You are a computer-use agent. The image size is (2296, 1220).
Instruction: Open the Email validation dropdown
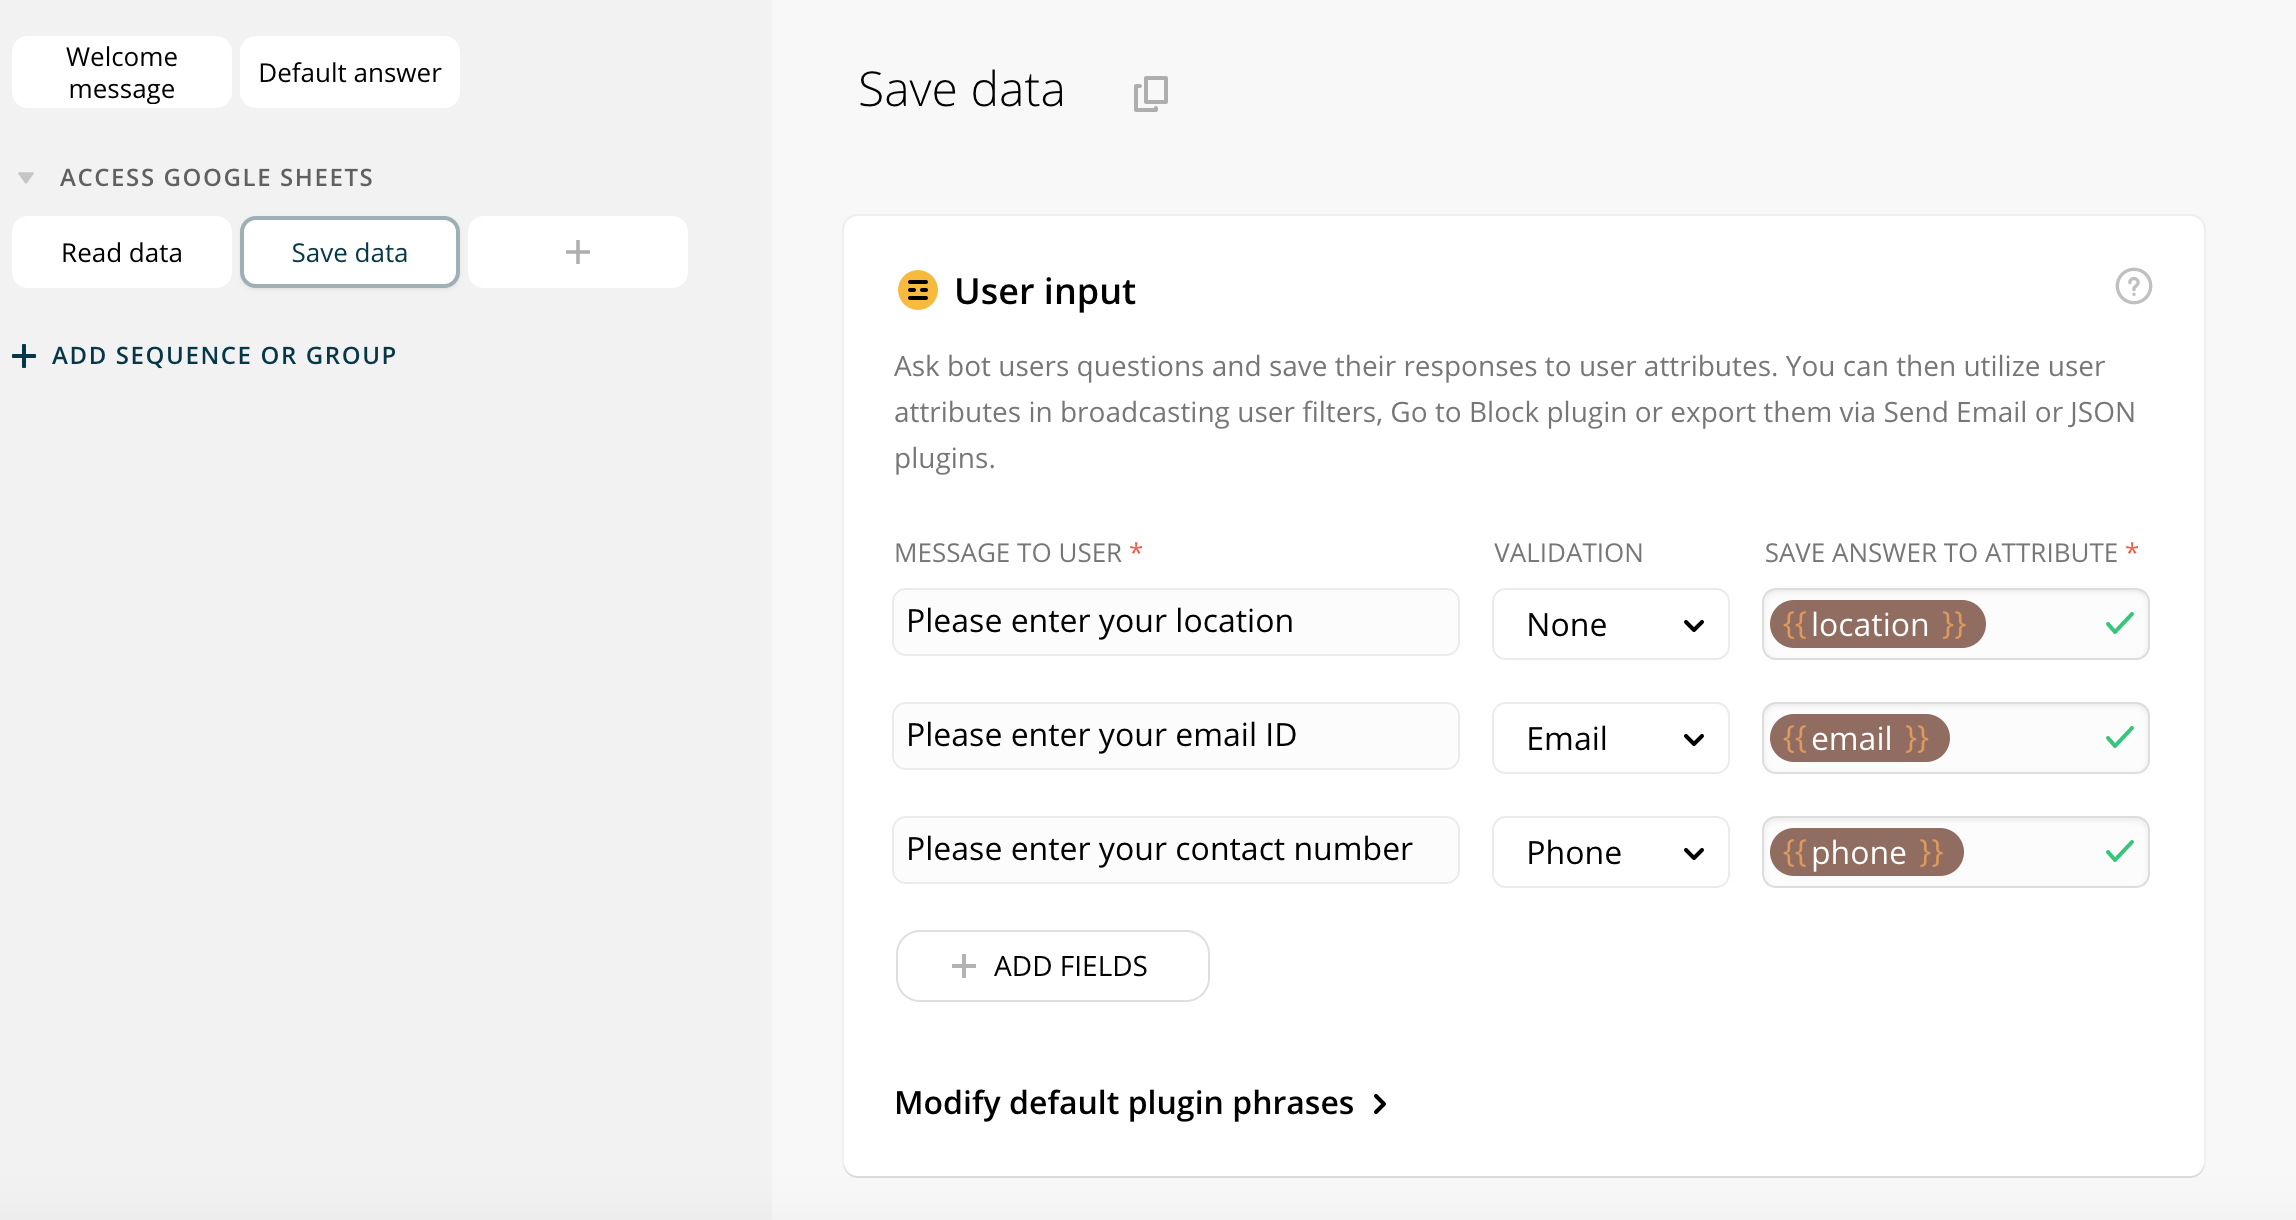tap(1610, 739)
